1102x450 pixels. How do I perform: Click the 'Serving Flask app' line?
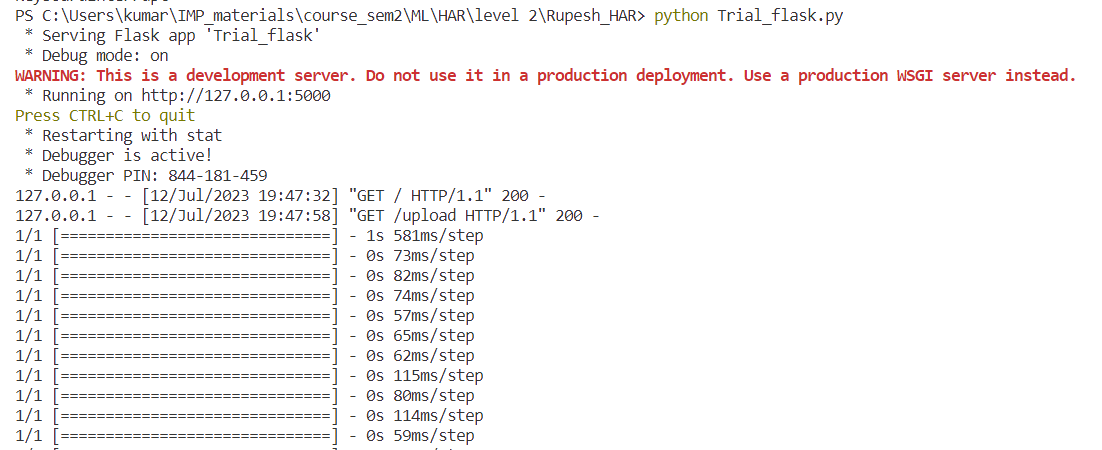click(x=172, y=36)
